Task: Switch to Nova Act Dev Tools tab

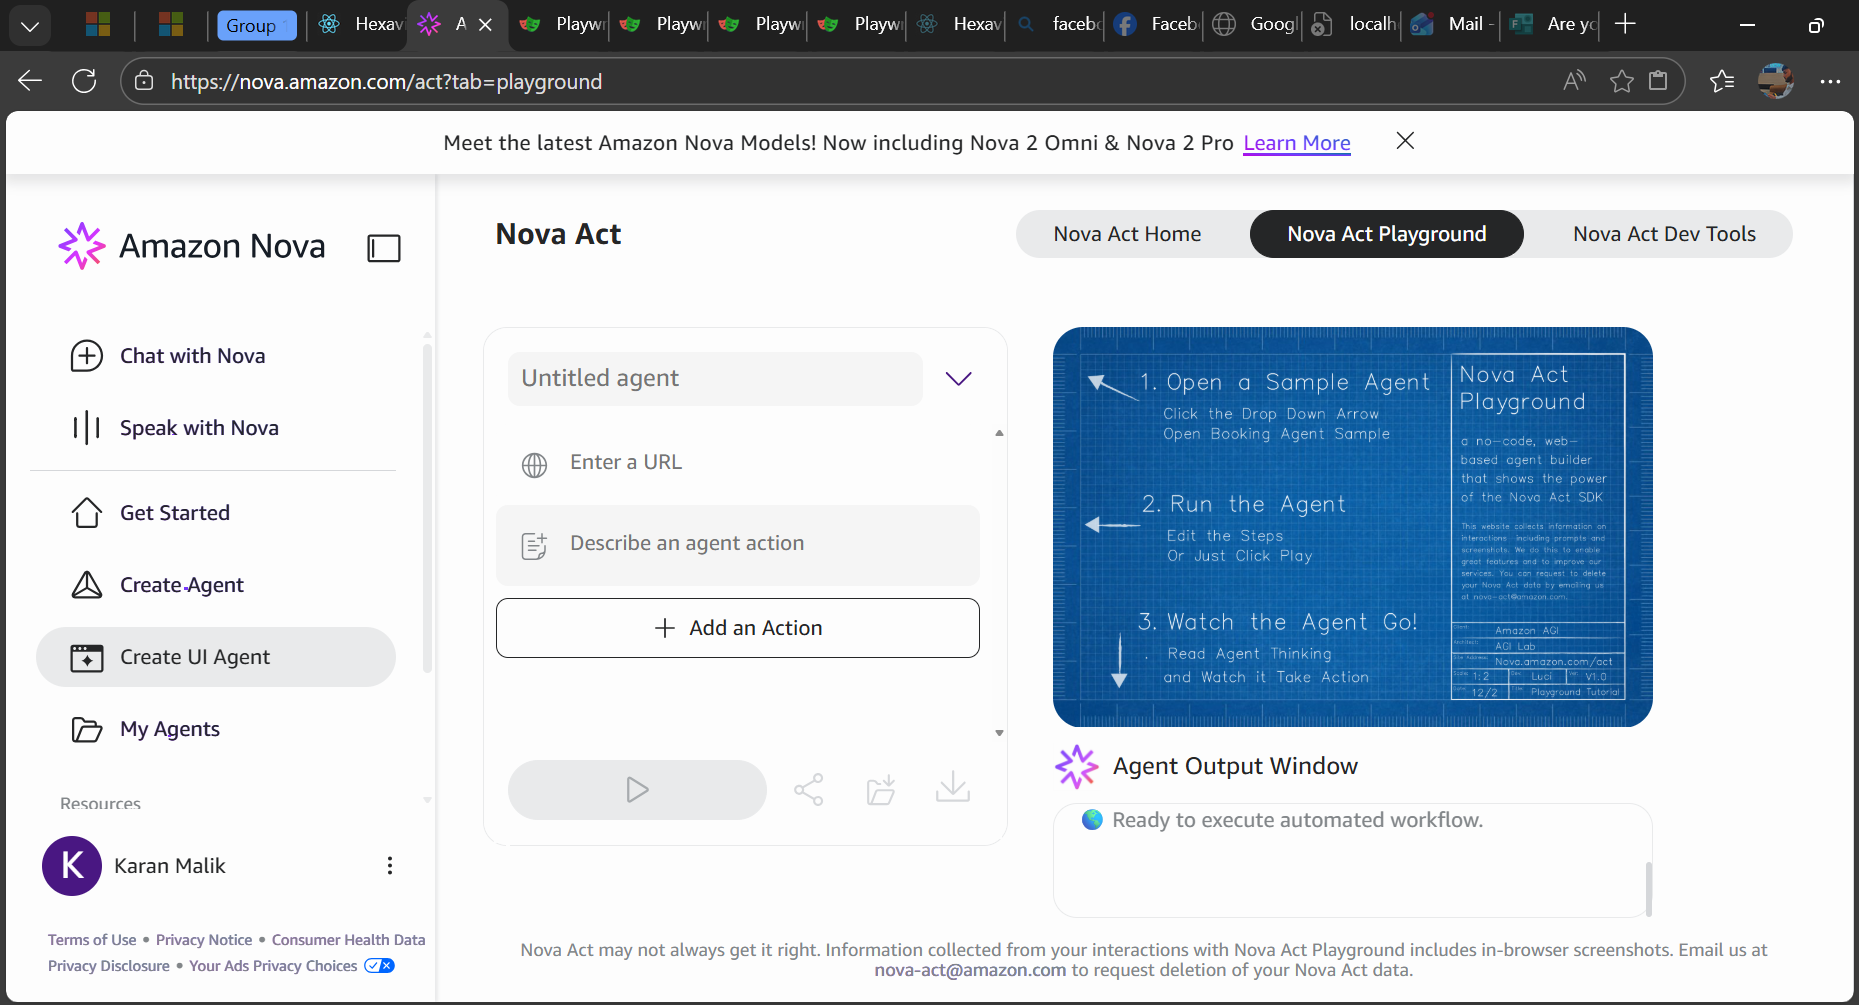Action: tap(1664, 234)
